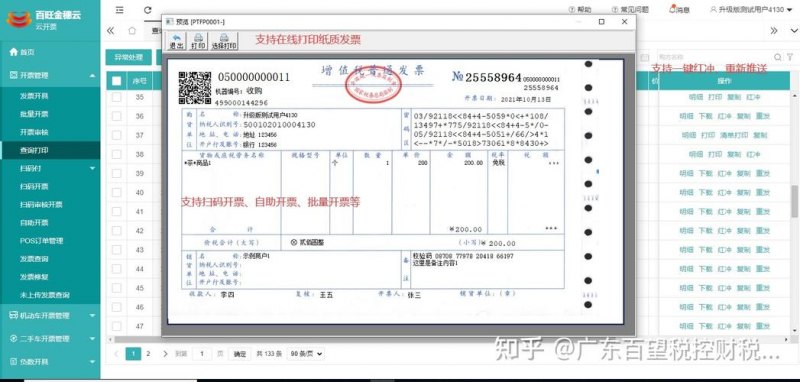Screen dimensions: 800x382
Task: Open 发票修复 in the sidebar
Action: [34, 277]
